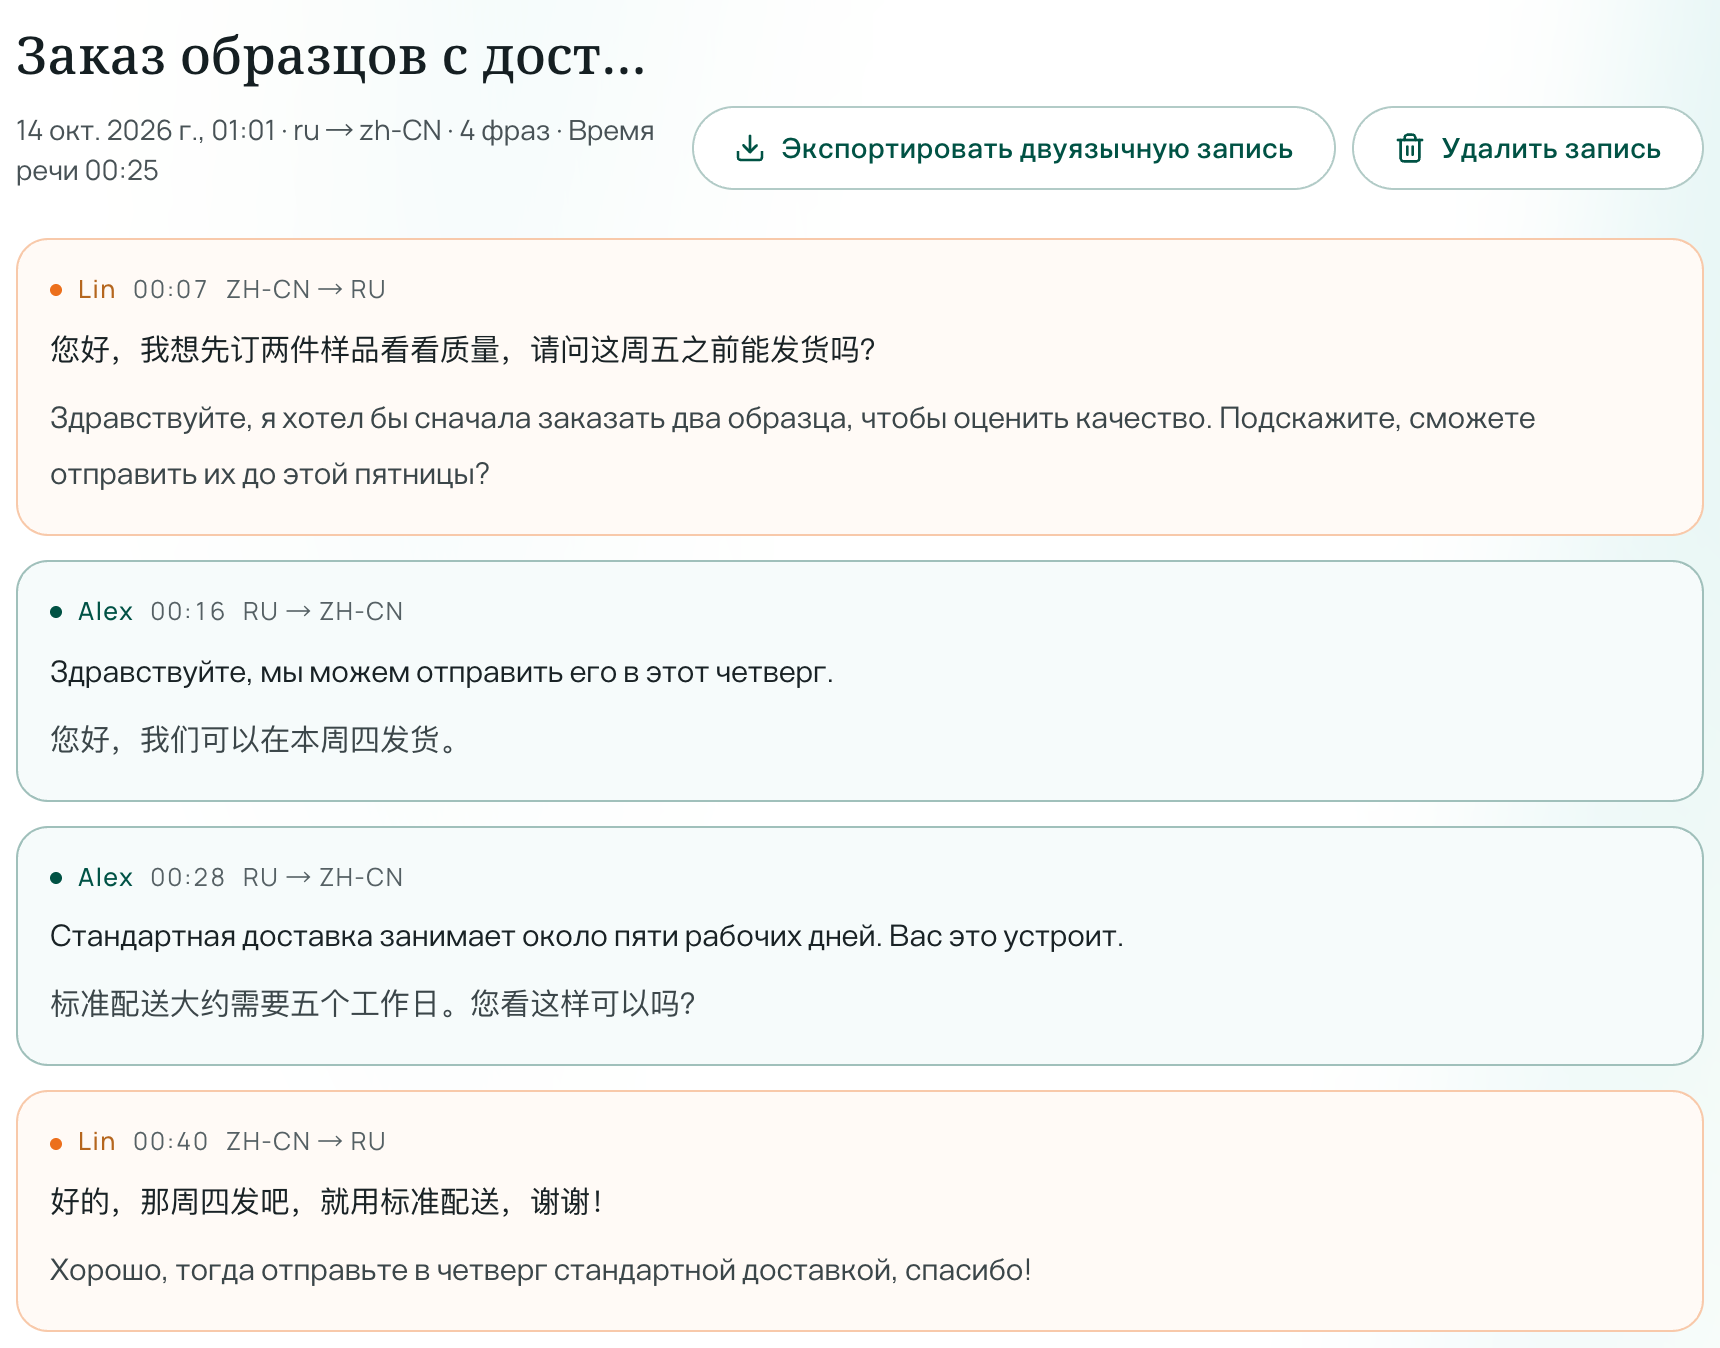Click speaker name Lin at 00:40
The image size is (1720, 1348).
point(97,1141)
